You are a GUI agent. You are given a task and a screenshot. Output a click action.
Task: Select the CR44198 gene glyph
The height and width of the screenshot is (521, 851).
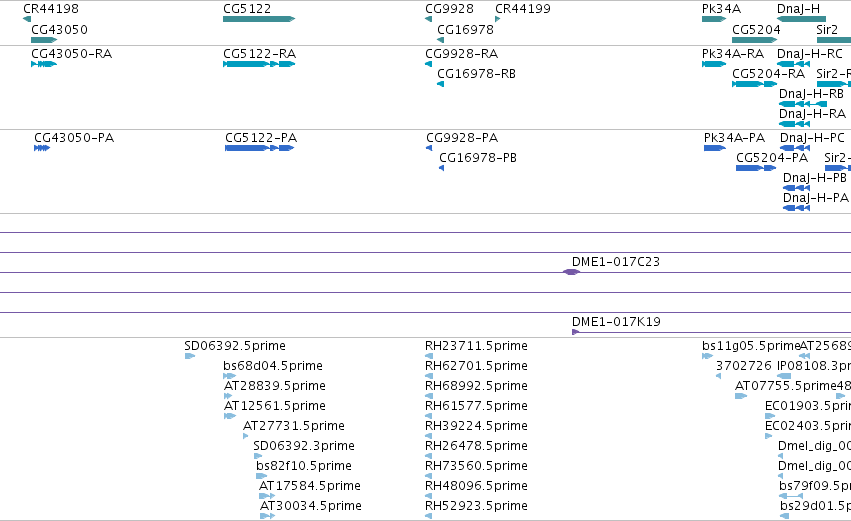(27, 19)
